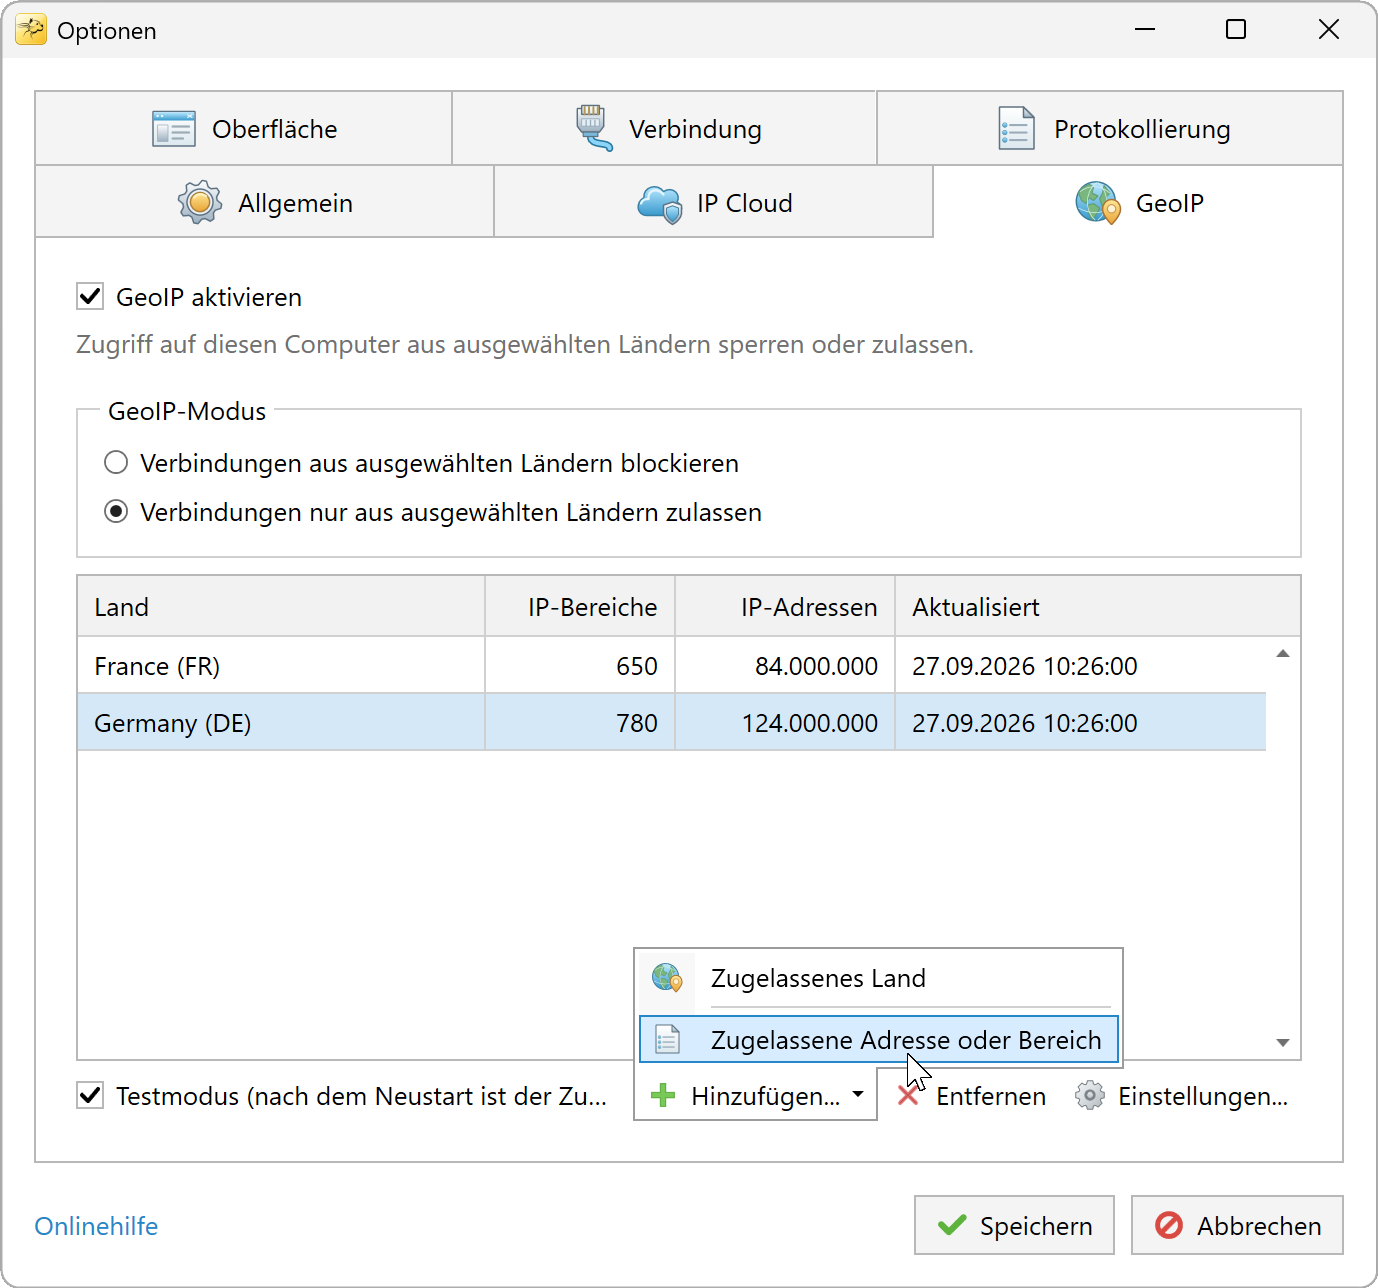
Task: Select Verbindungen nur aus ausgewählten Ländern zulassen
Action: (x=117, y=511)
